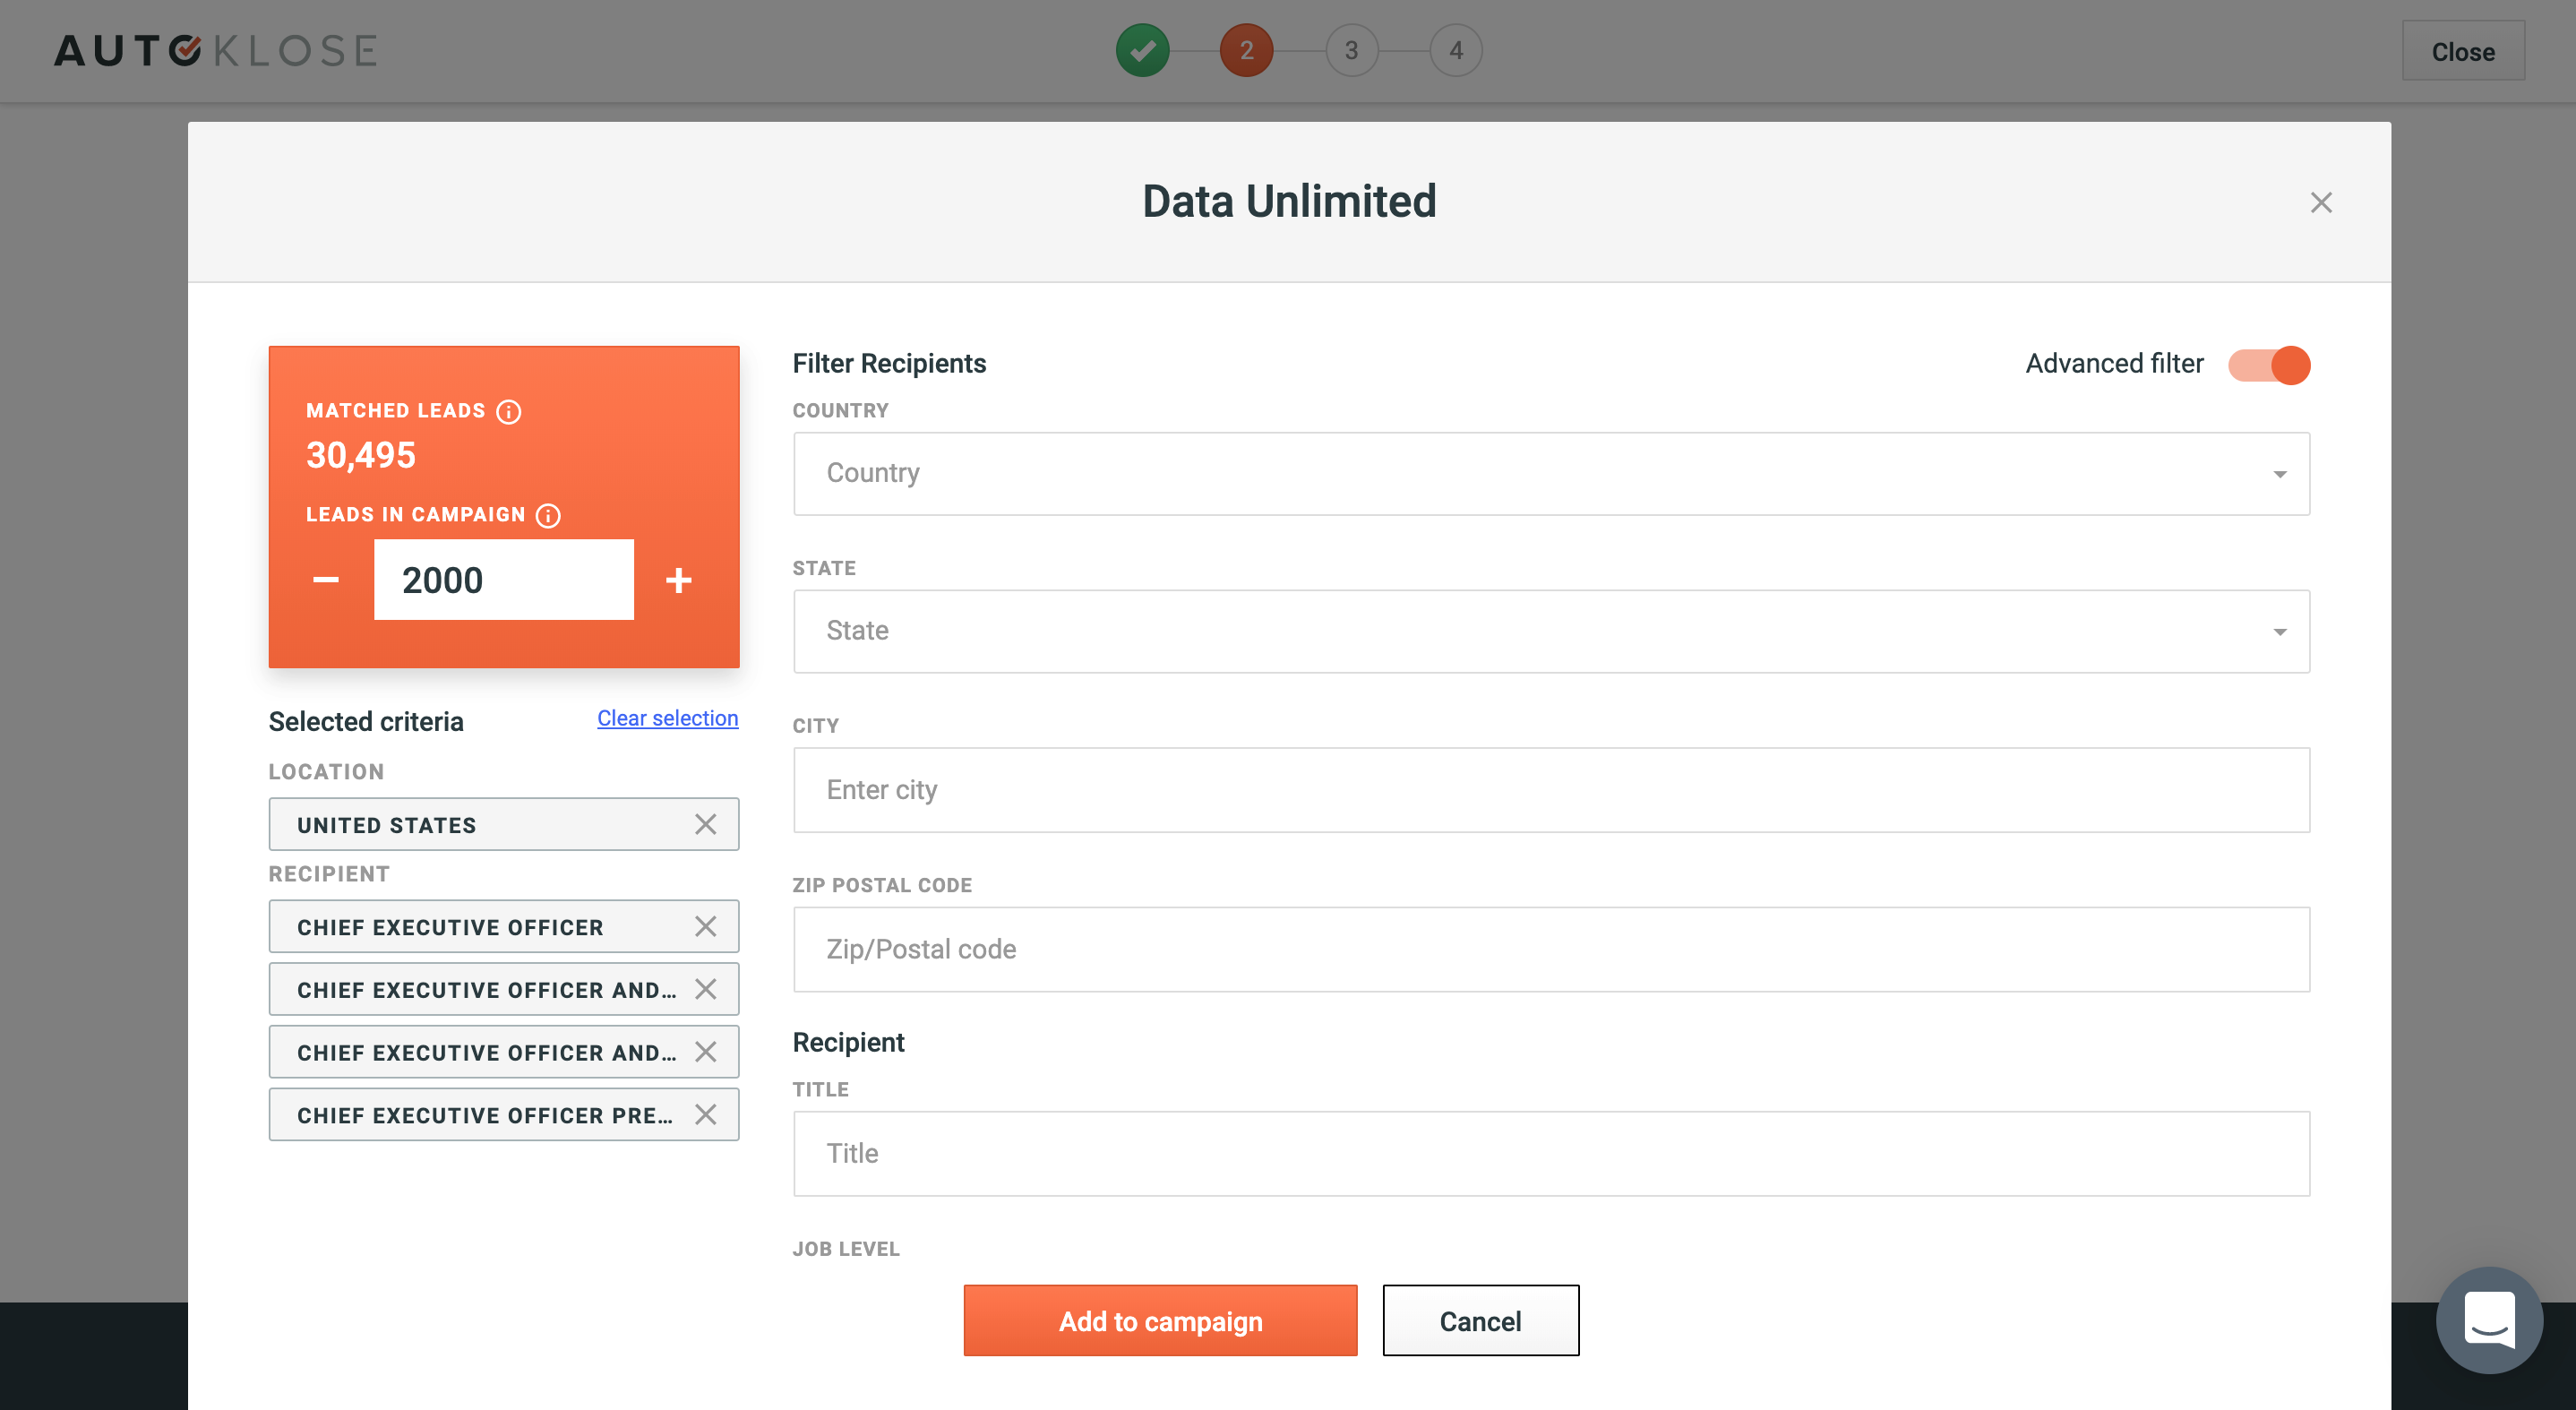Click the Matched Leads info icon
The height and width of the screenshot is (1410, 2576).
click(x=509, y=411)
